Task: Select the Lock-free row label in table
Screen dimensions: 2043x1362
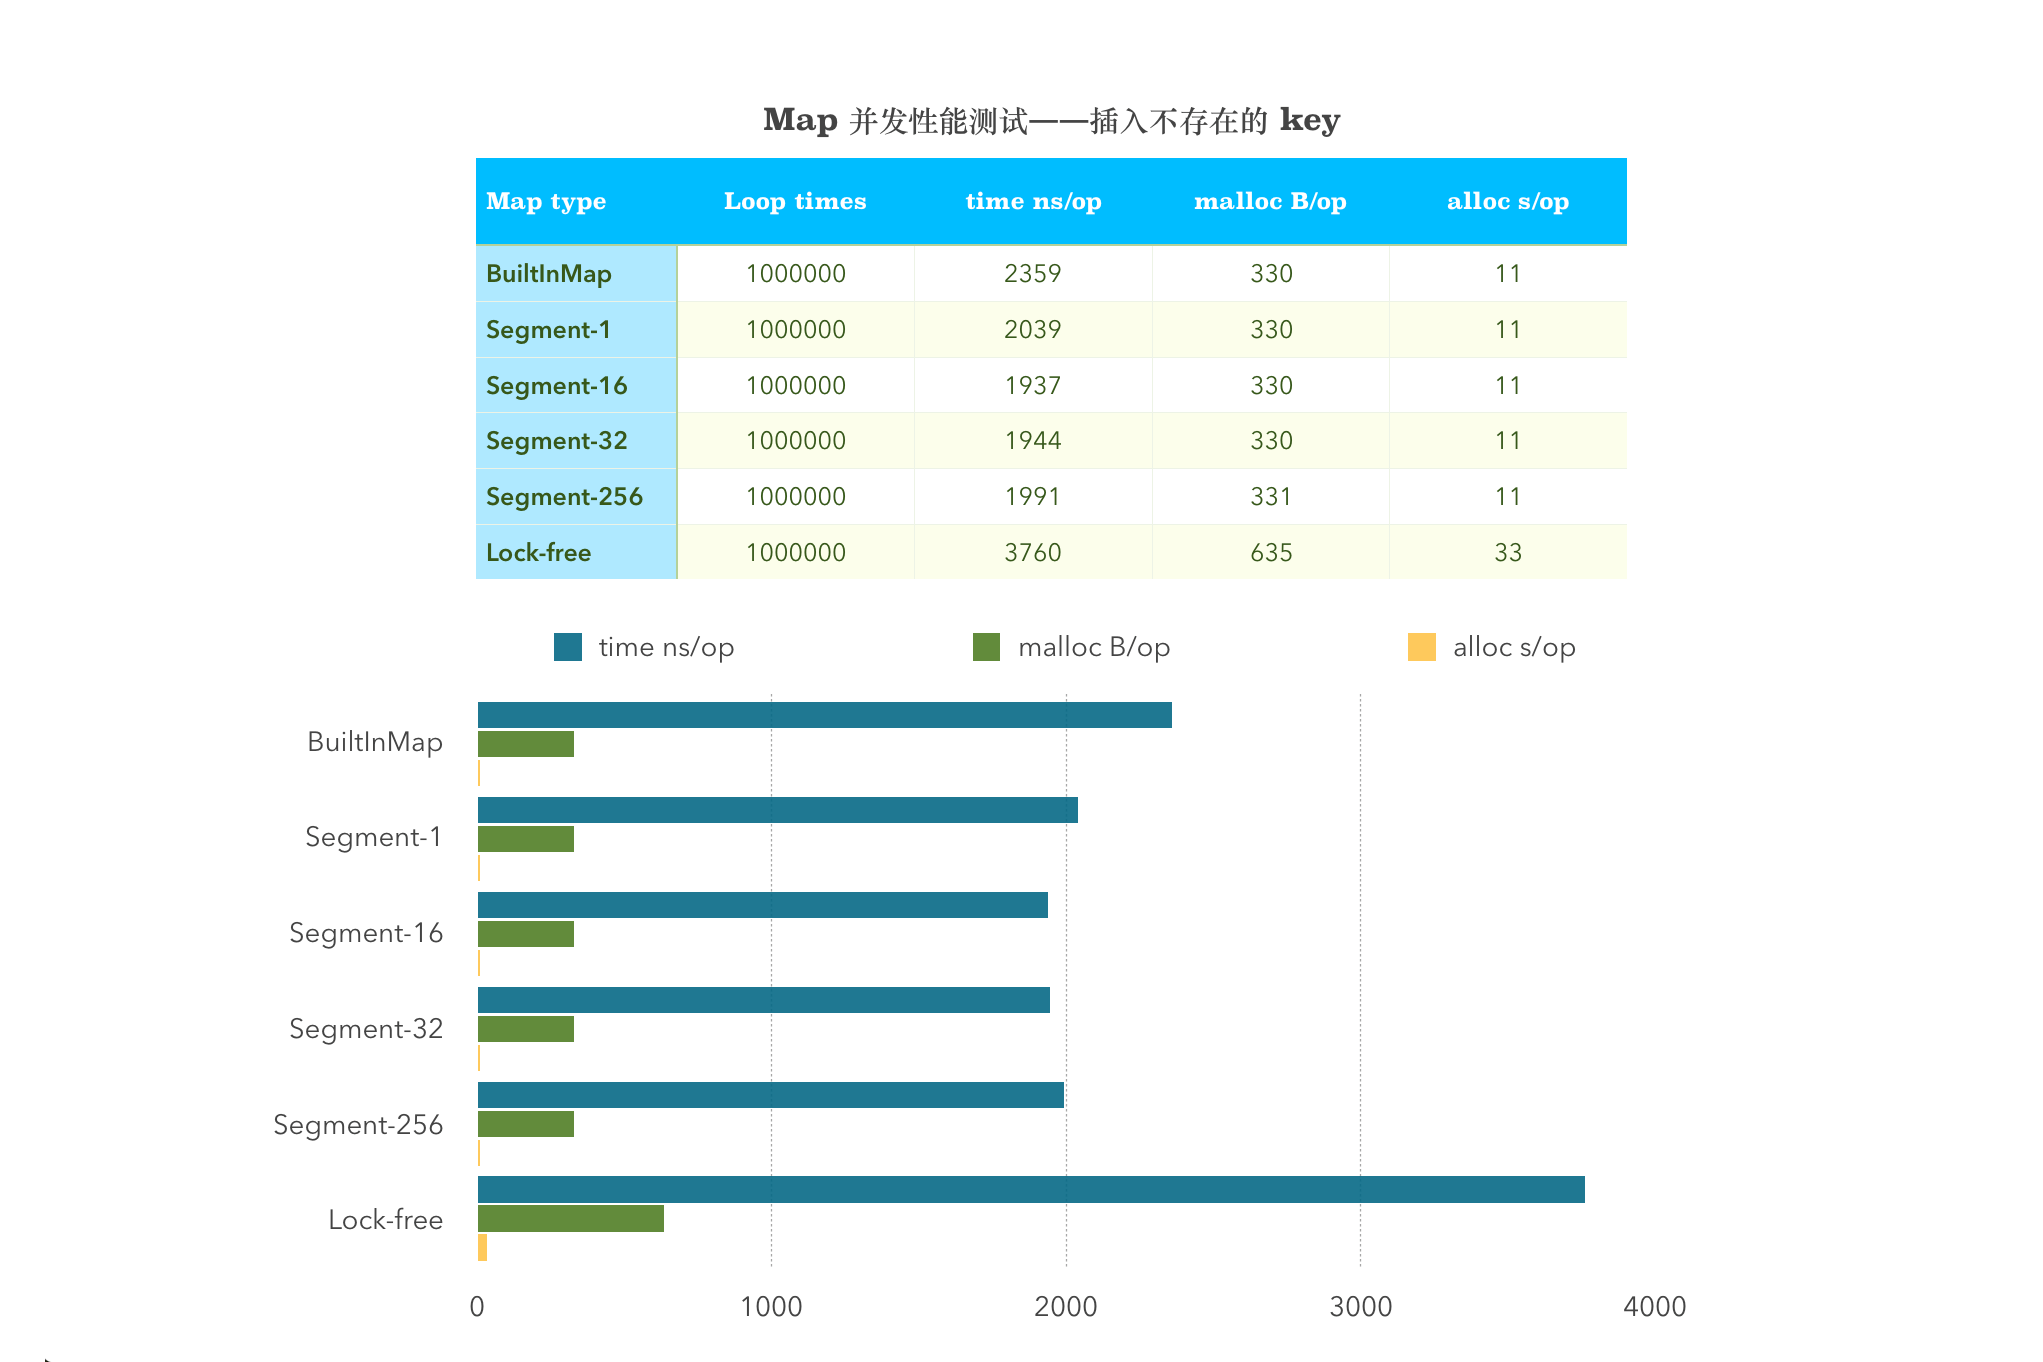Action: click(538, 553)
